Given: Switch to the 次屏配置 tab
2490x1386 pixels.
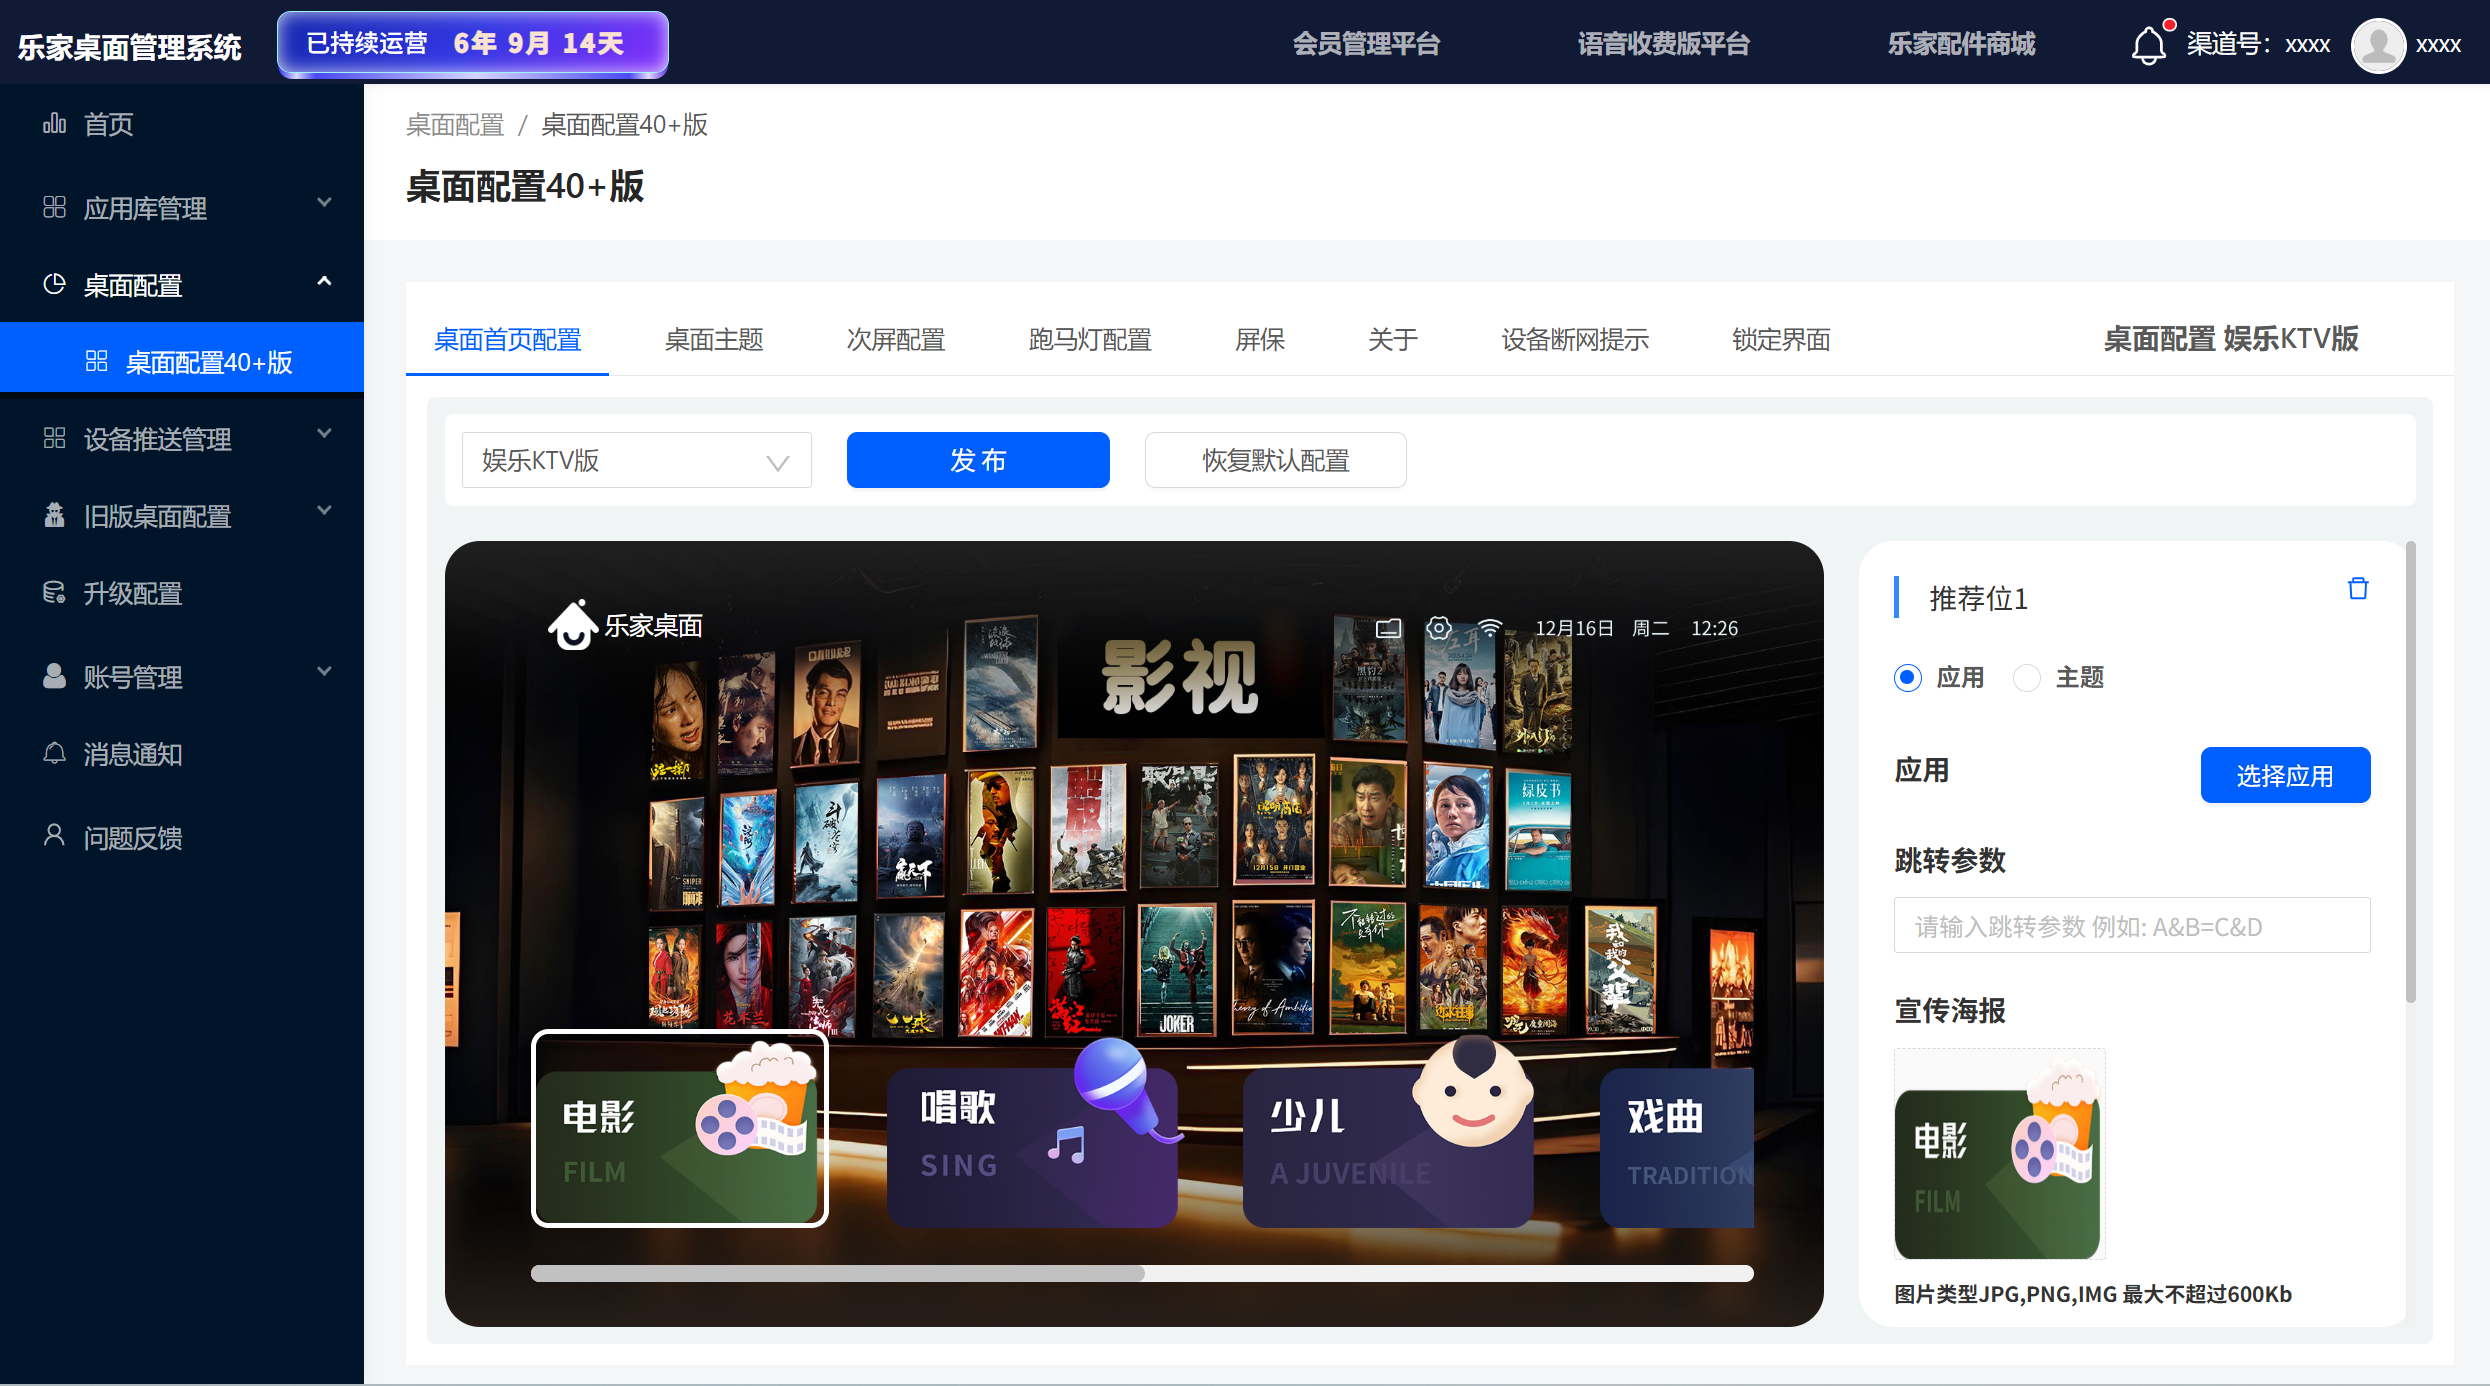Looking at the screenshot, I should click(x=896, y=340).
